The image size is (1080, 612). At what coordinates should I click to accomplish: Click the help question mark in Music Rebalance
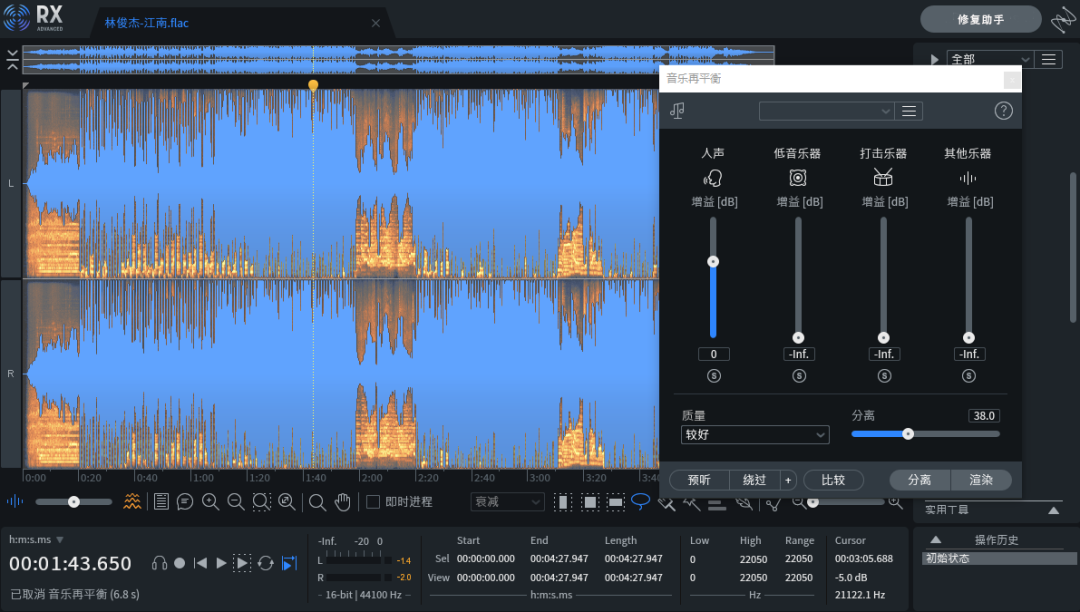(1003, 110)
